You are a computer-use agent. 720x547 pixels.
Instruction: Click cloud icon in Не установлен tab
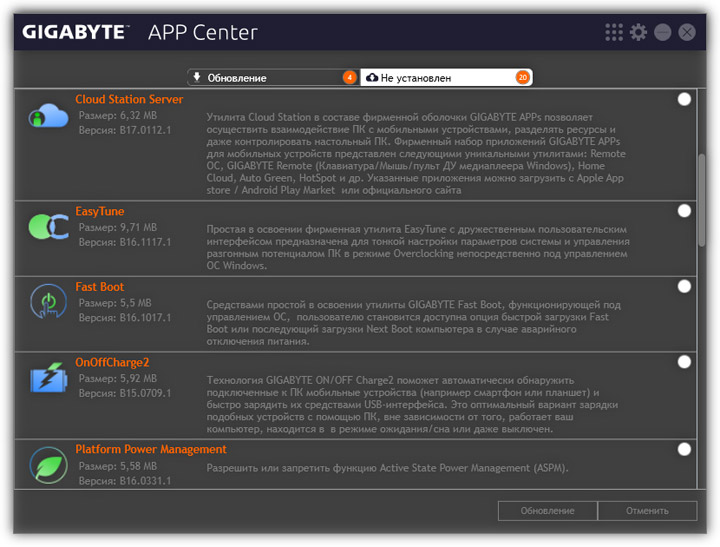coord(372,78)
